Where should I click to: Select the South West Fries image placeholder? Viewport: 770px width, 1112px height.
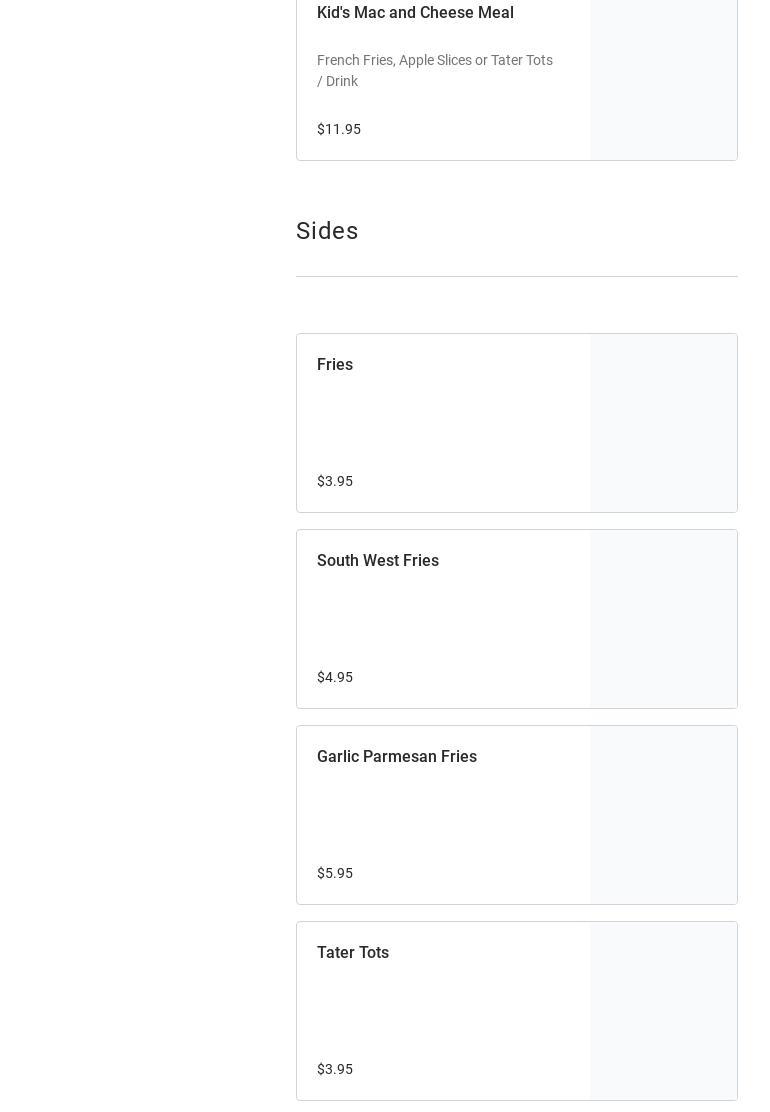pyautogui.click(x=663, y=619)
